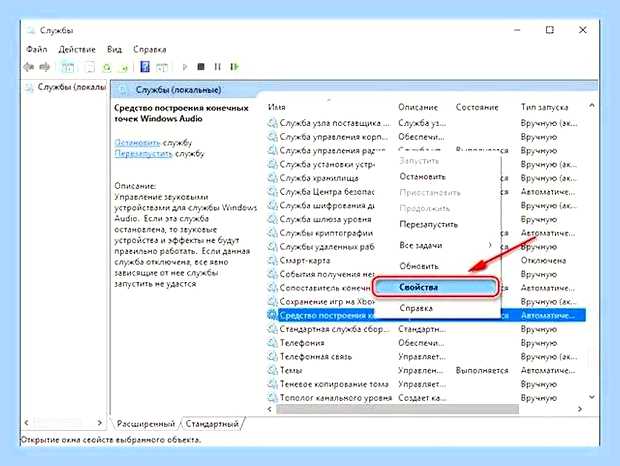This screenshot has height=466, width=620.
Task: Click gear icon of Службы криптографии
Action: (272, 233)
